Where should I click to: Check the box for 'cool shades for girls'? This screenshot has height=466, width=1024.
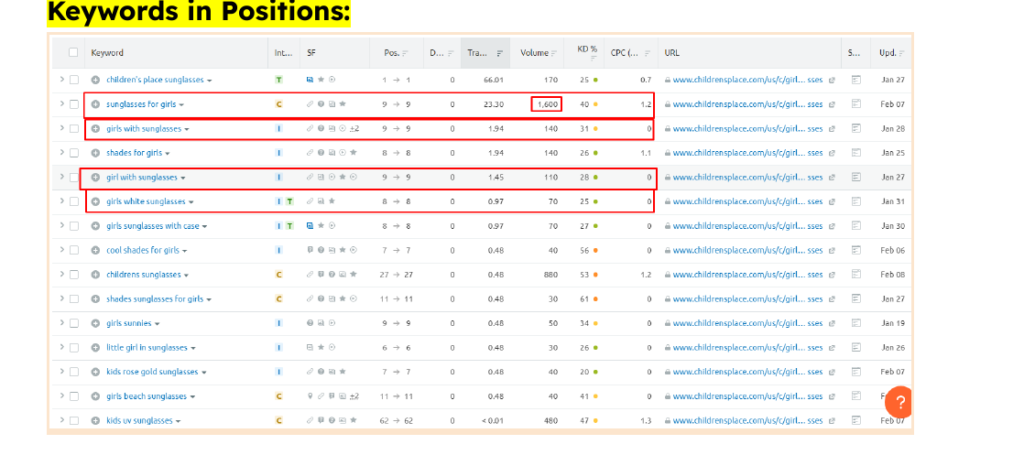point(74,251)
